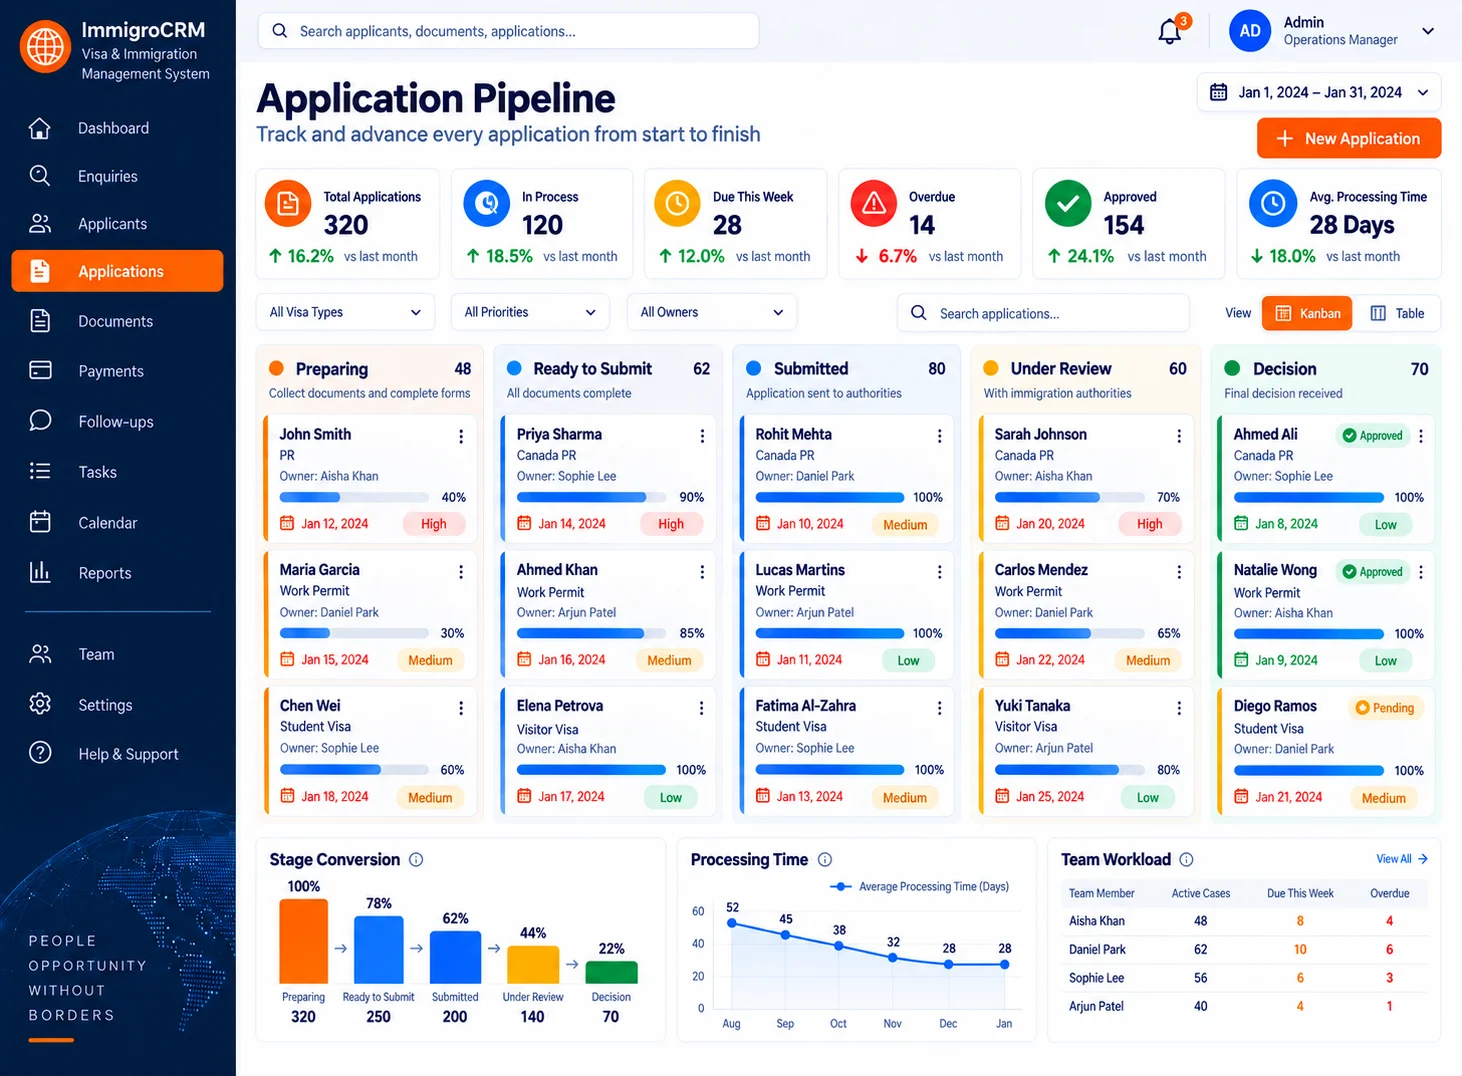The height and width of the screenshot is (1076, 1462).
Task: Click High priority tag on John Smith
Action: point(434,524)
